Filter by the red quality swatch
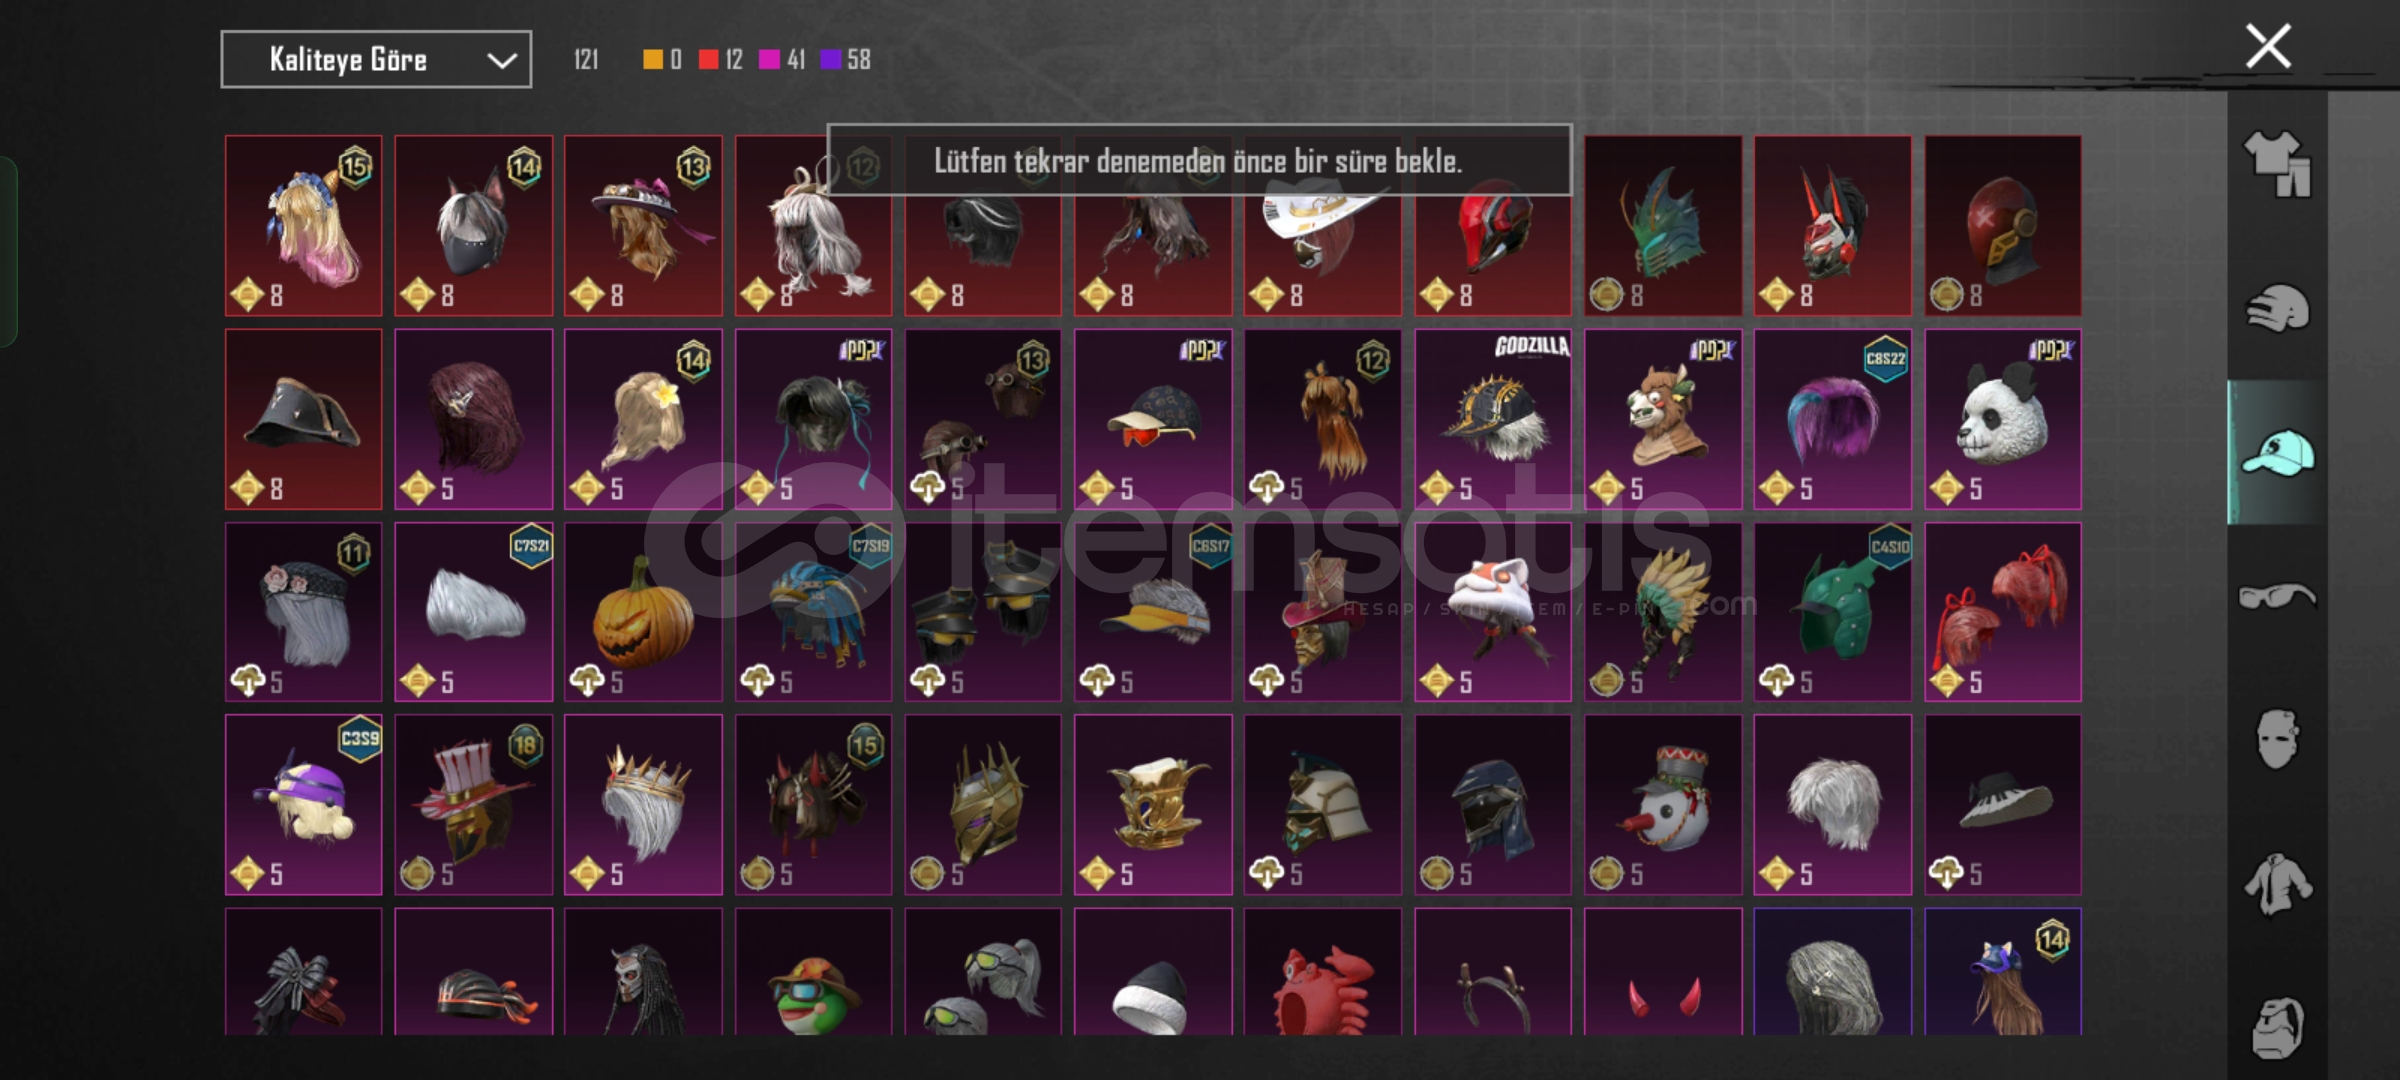 click(708, 60)
